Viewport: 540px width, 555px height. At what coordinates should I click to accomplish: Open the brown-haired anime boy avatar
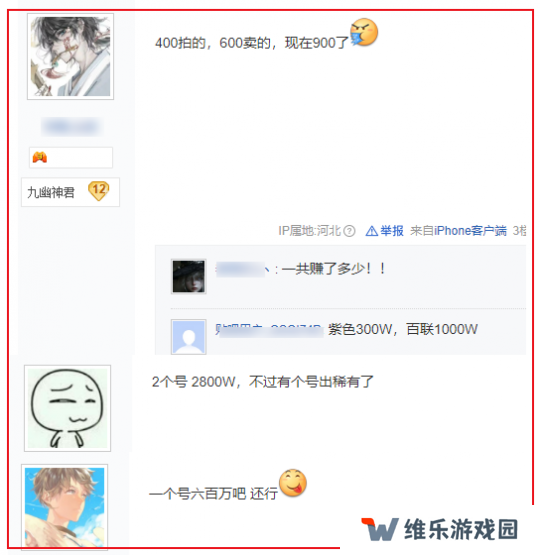point(64,508)
